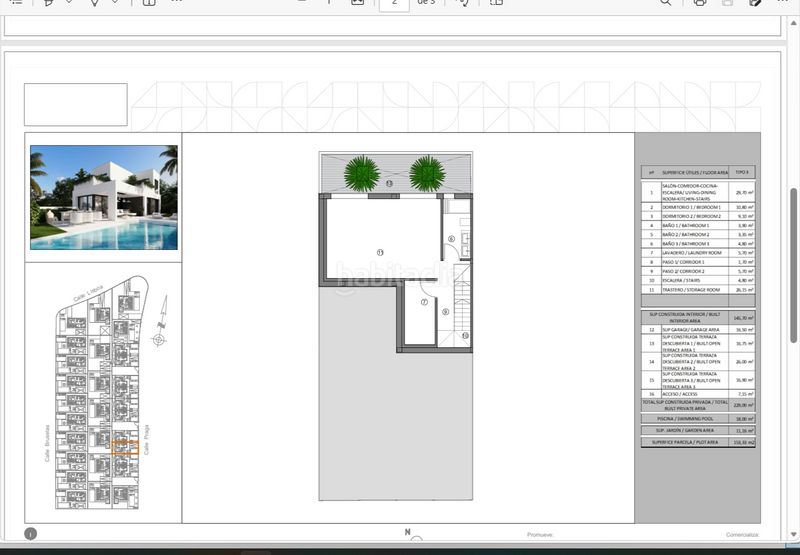The width and height of the screenshot is (800, 555).
Task: Click the 'SUPERFICIE ÚTILES / FLOOR AREA' header
Action: 695,172
